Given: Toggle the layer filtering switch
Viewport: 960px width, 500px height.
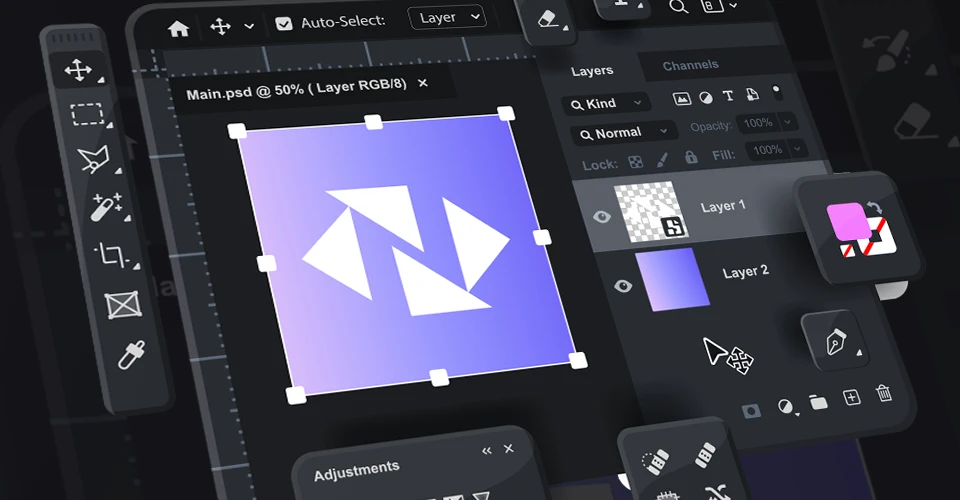Looking at the screenshot, I should pyautogui.click(x=776, y=92).
